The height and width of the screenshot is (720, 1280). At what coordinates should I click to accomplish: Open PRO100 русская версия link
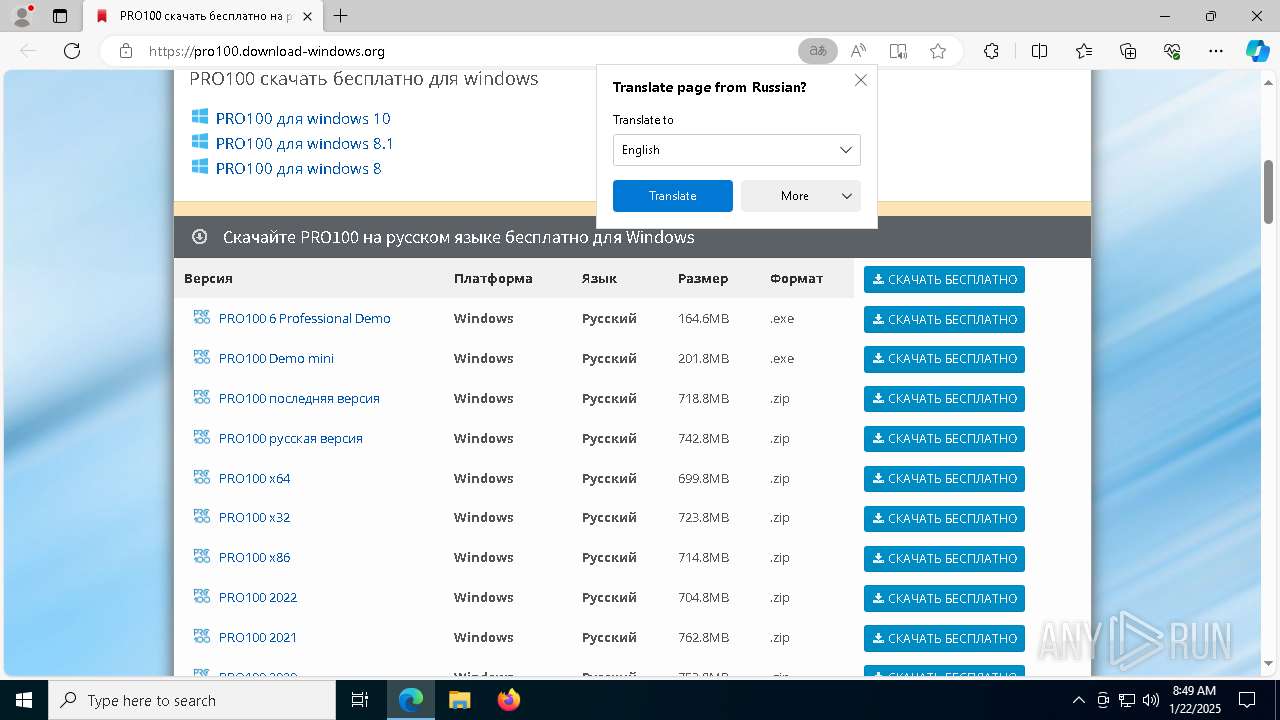pos(290,438)
